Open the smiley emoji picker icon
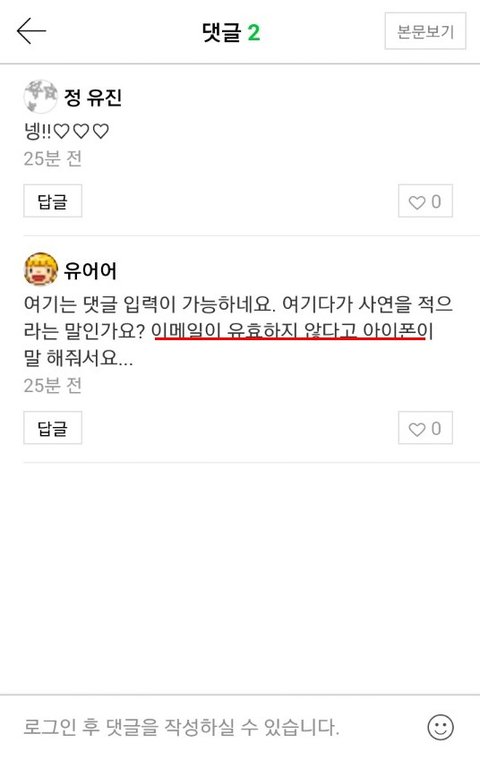Image resolution: width=480 pixels, height=760 pixels. (x=440, y=727)
